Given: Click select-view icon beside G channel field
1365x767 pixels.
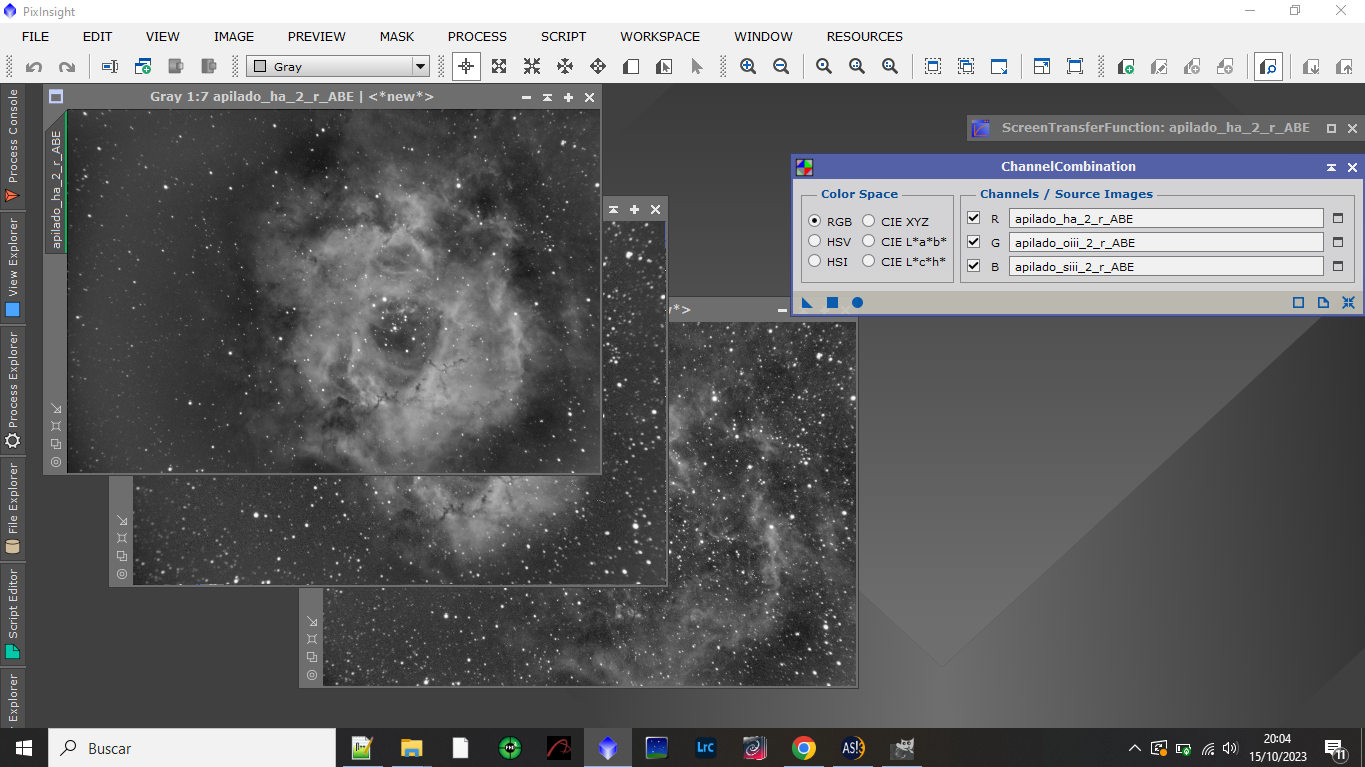Looking at the screenshot, I should click(1338, 242).
